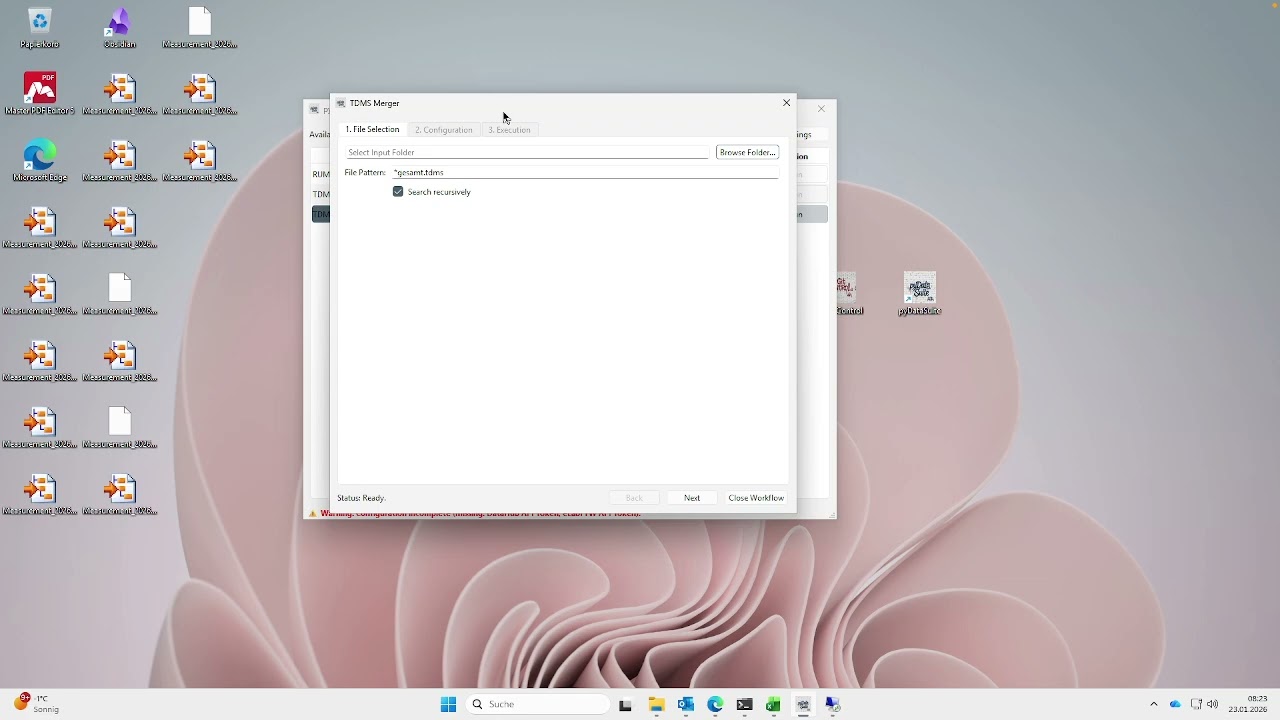
Task: Open Outlook from the taskbar
Action: point(686,705)
